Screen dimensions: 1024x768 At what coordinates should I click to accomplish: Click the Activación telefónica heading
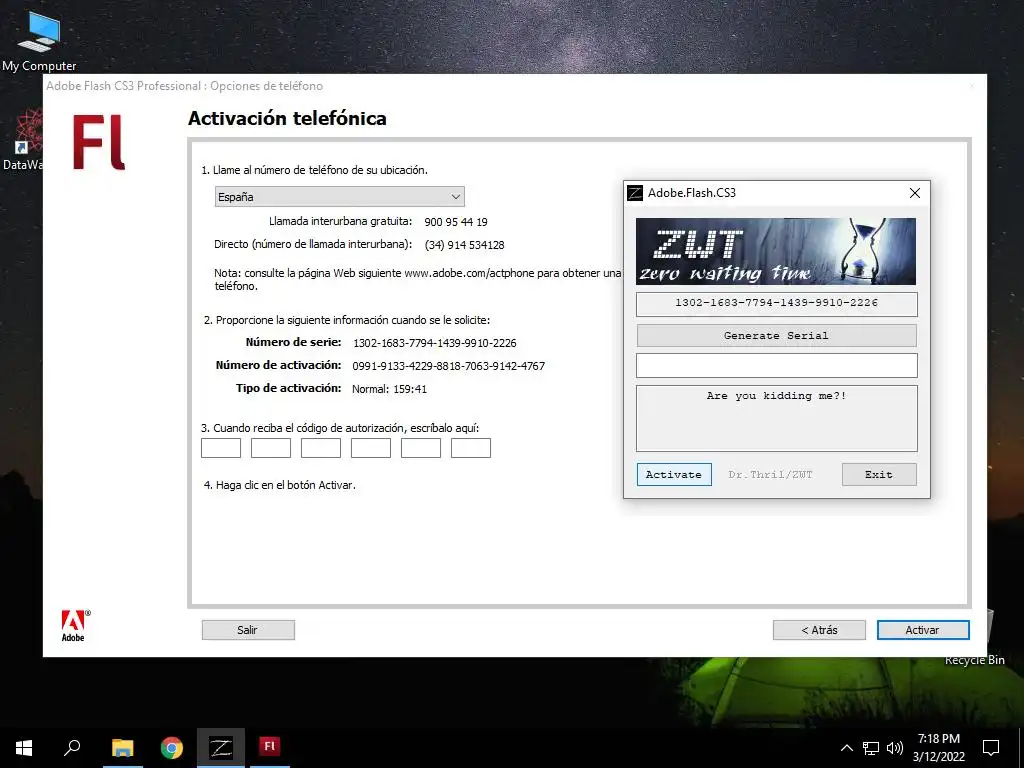tap(287, 118)
